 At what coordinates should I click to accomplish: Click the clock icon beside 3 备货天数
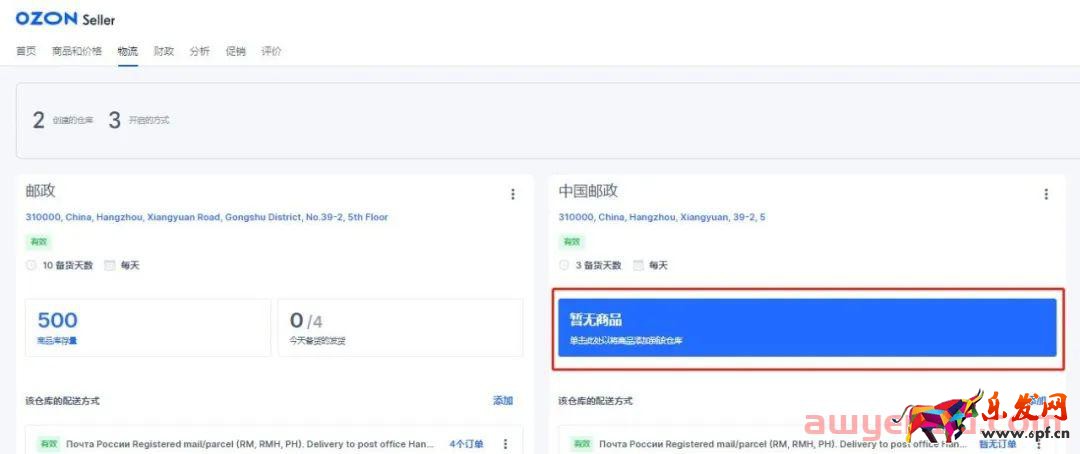coord(564,265)
